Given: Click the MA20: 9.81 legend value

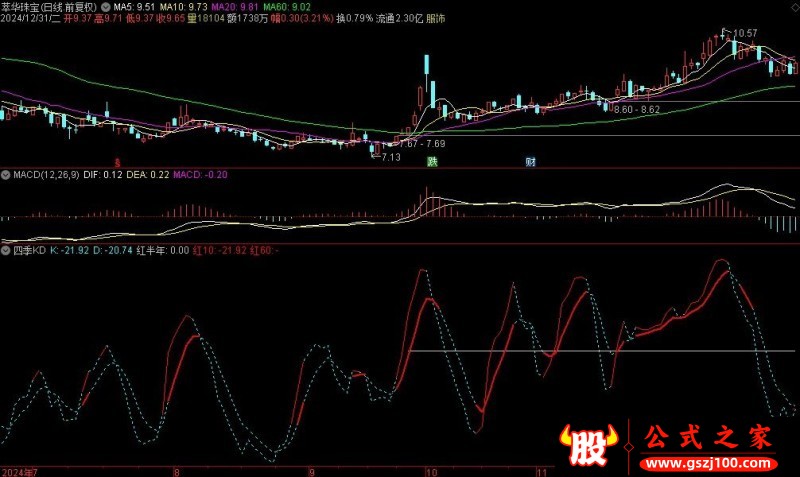Looking at the screenshot, I should pos(235,7).
